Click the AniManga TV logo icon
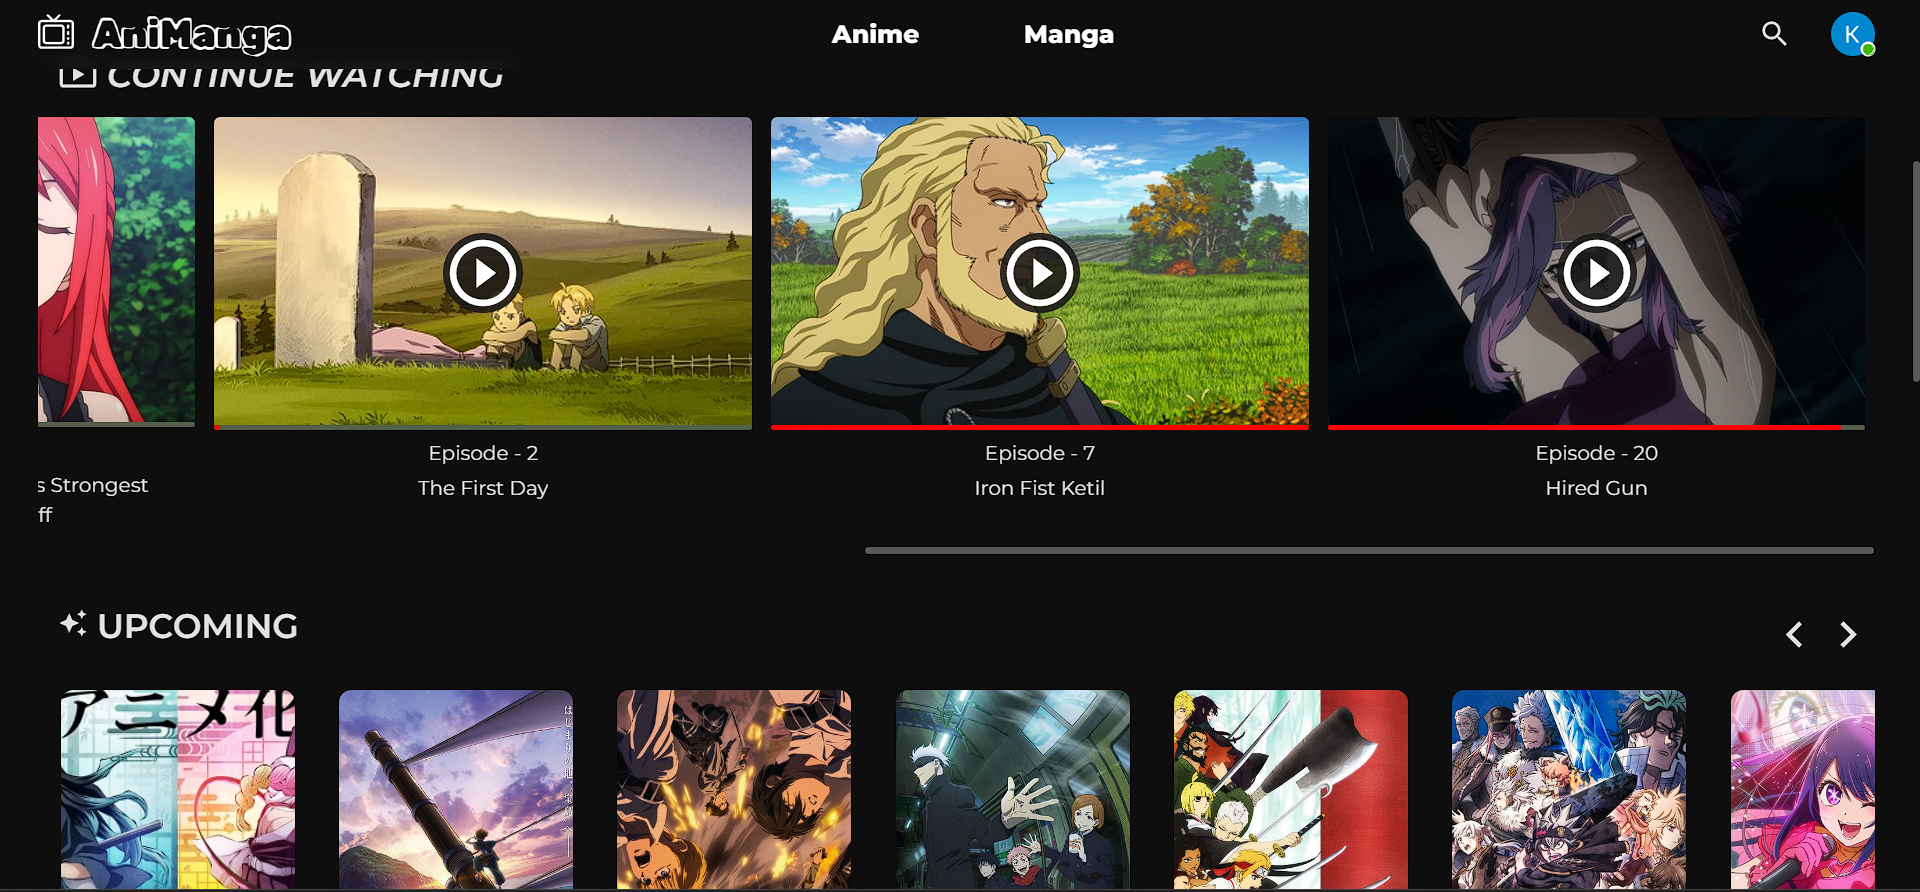The width and height of the screenshot is (1920, 892). [56, 33]
